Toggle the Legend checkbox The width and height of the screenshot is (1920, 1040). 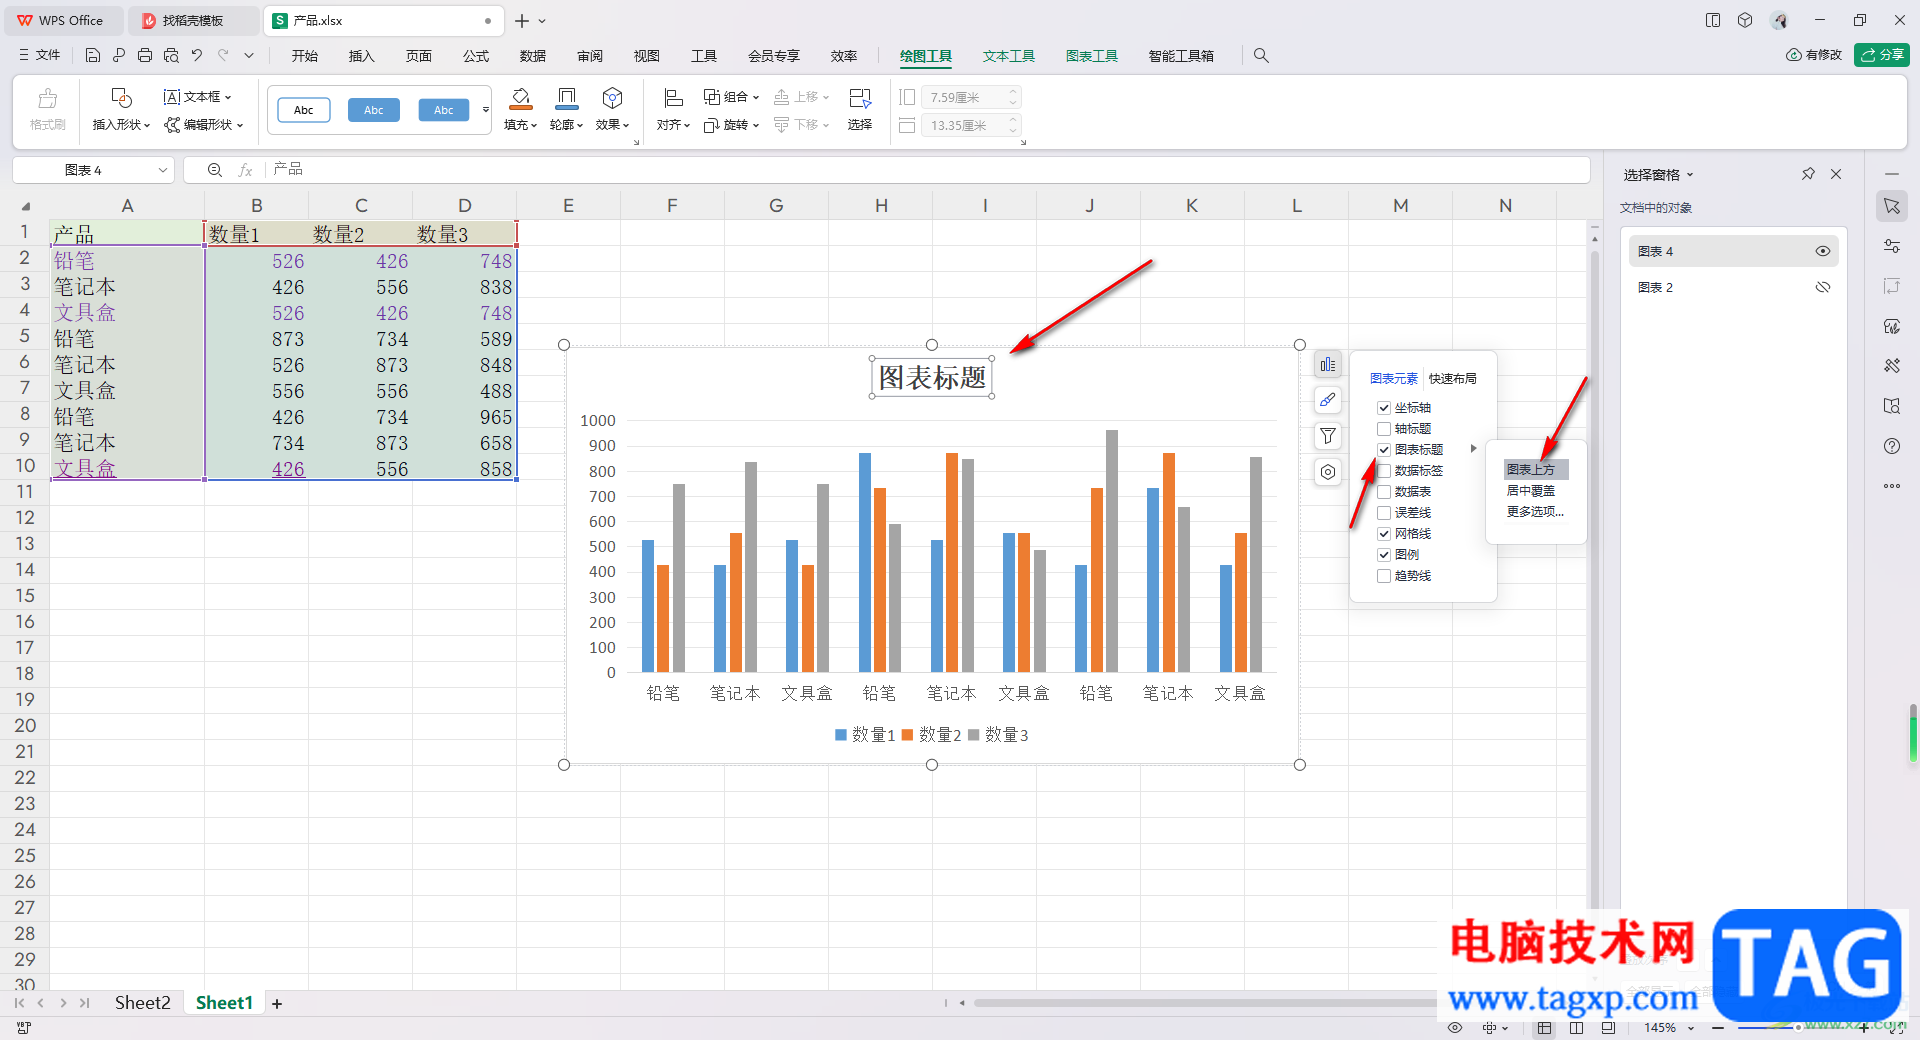click(x=1384, y=555)
